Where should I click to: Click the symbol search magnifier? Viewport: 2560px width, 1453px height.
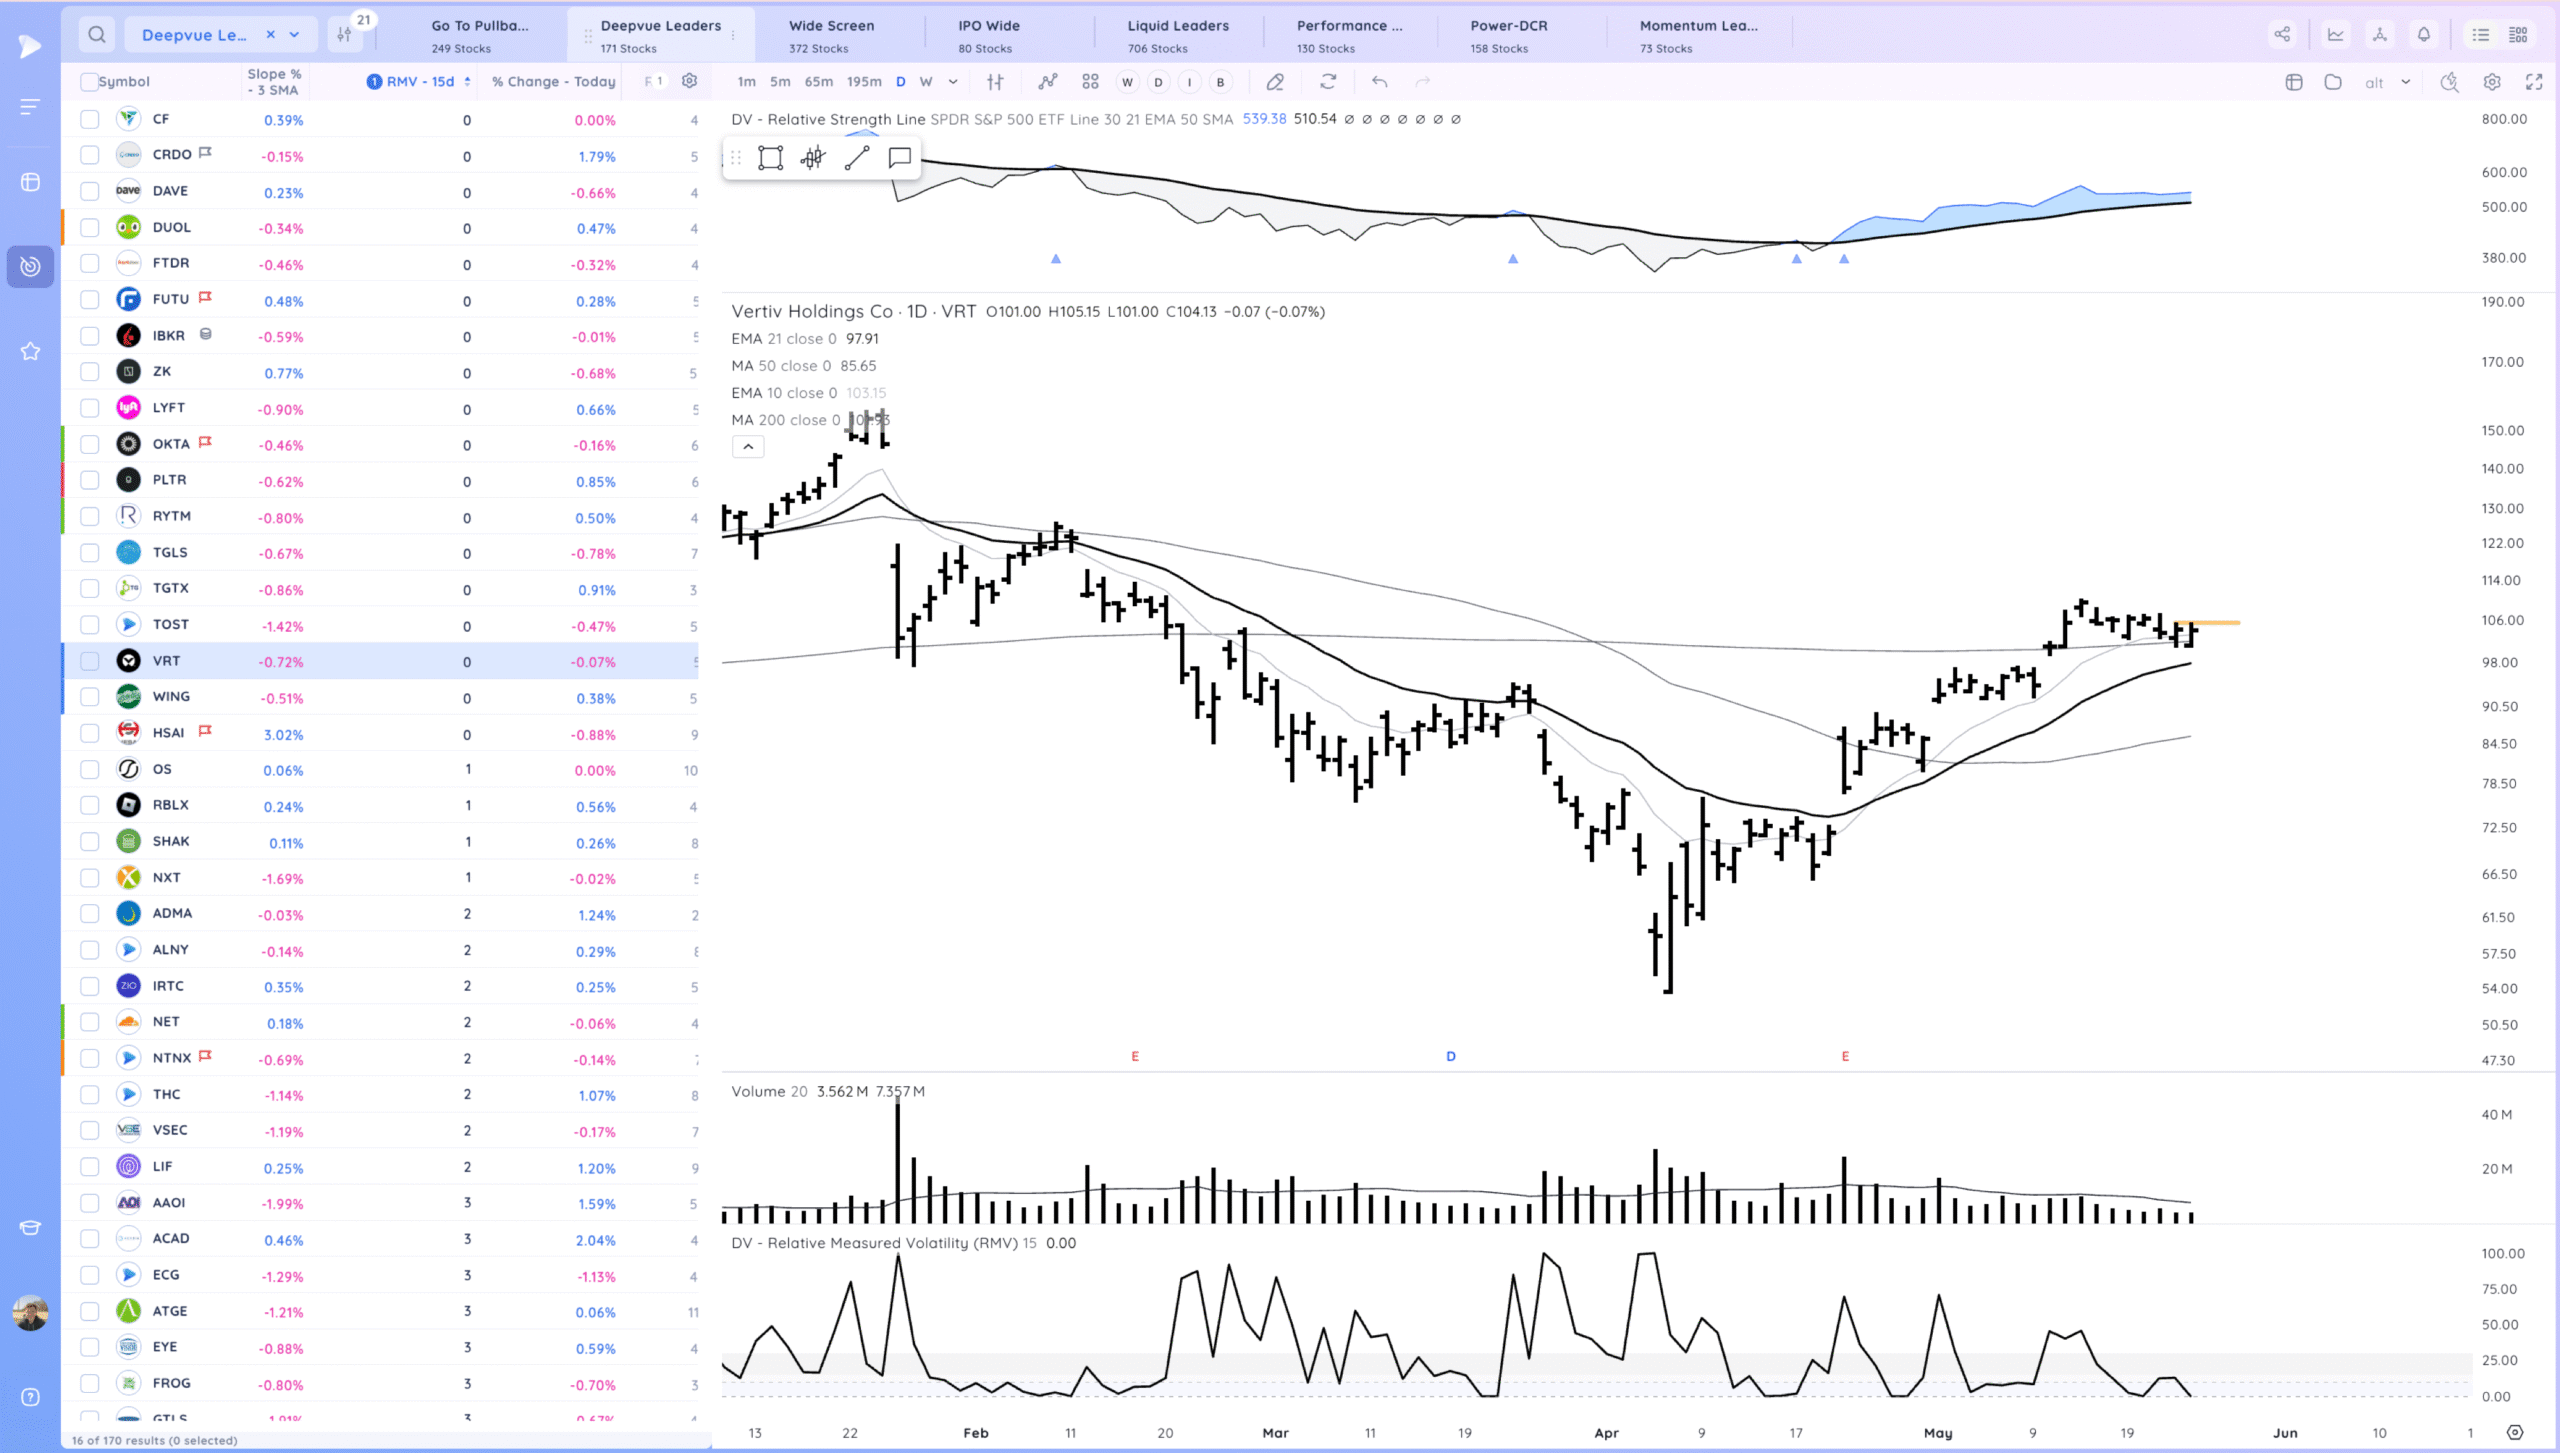[96, 33]
